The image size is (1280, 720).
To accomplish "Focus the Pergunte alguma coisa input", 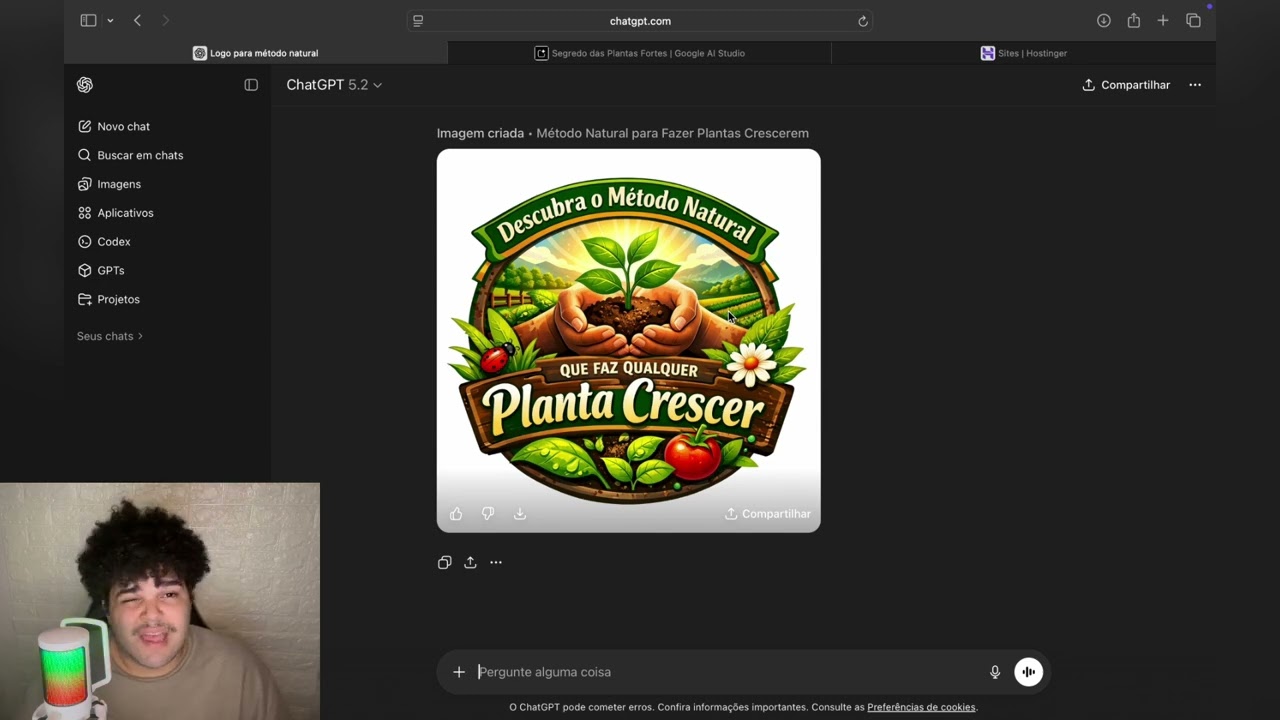I will [x=728, y=672].
